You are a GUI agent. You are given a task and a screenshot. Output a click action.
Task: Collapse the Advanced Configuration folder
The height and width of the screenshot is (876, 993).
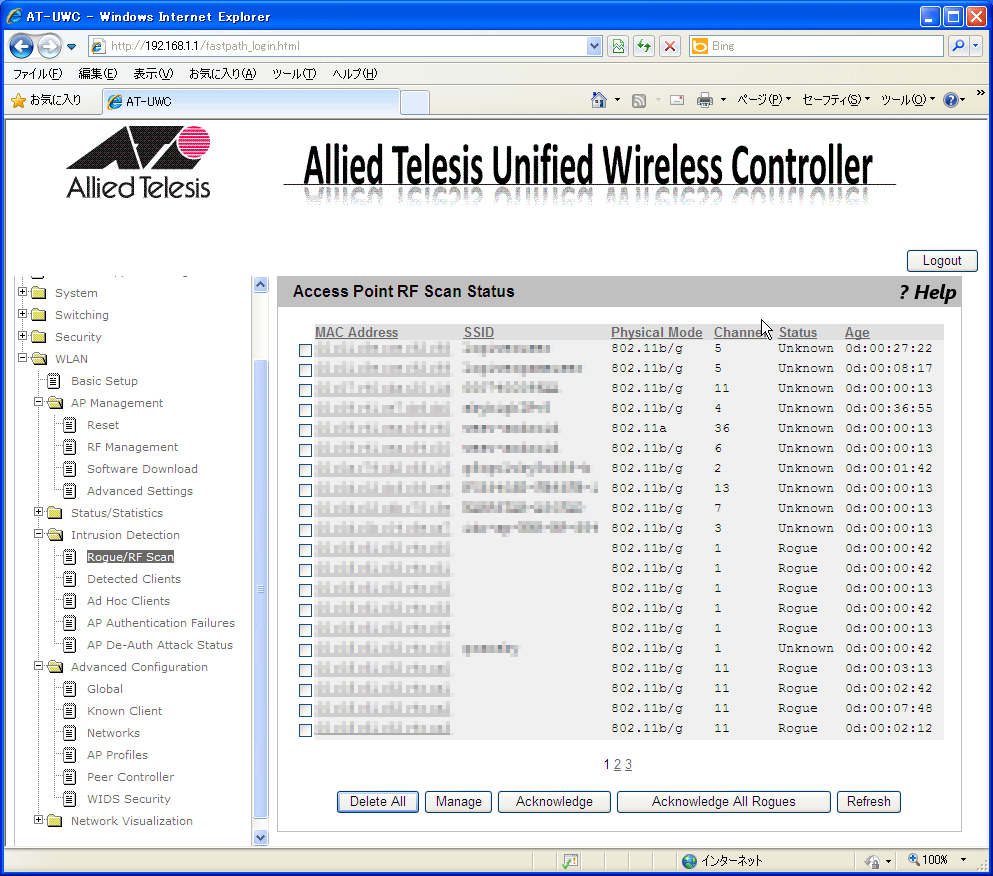pos(39,666)
